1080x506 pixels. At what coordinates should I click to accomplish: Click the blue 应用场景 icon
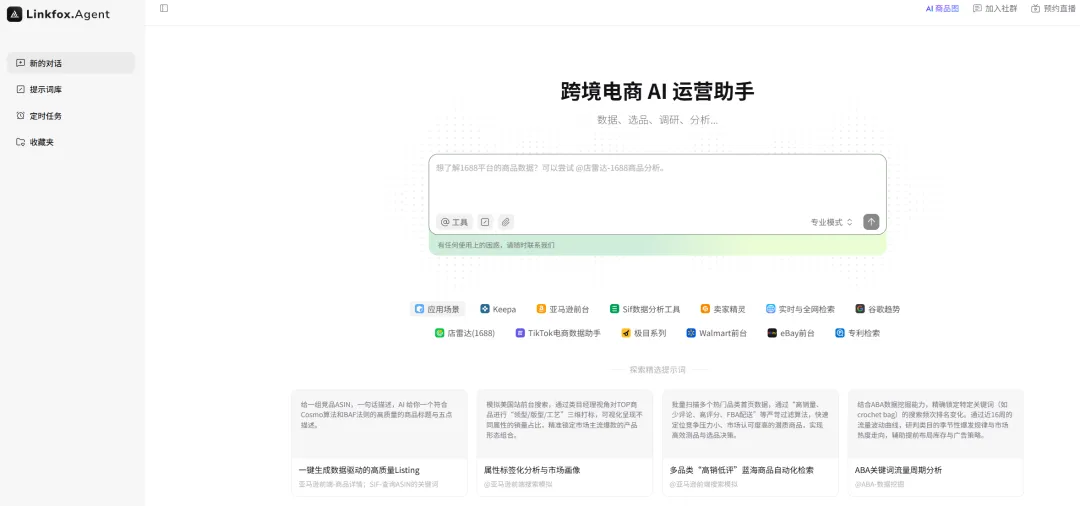[419, 309]
